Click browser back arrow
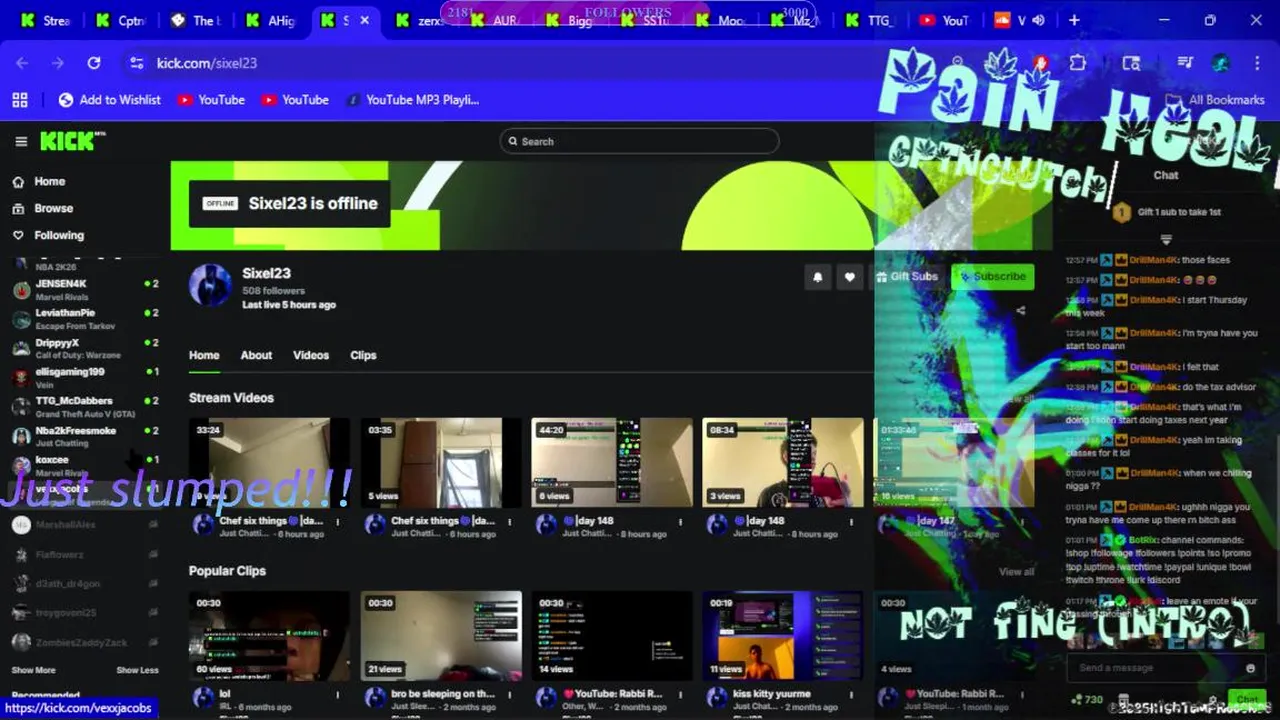 [x=22, y=63]
